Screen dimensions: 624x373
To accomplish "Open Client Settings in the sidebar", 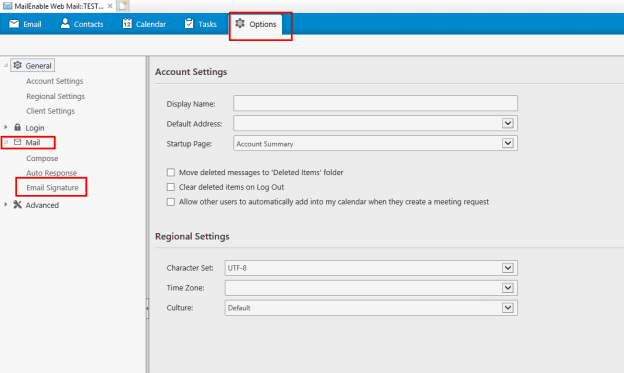I will (x=50, y=111).
